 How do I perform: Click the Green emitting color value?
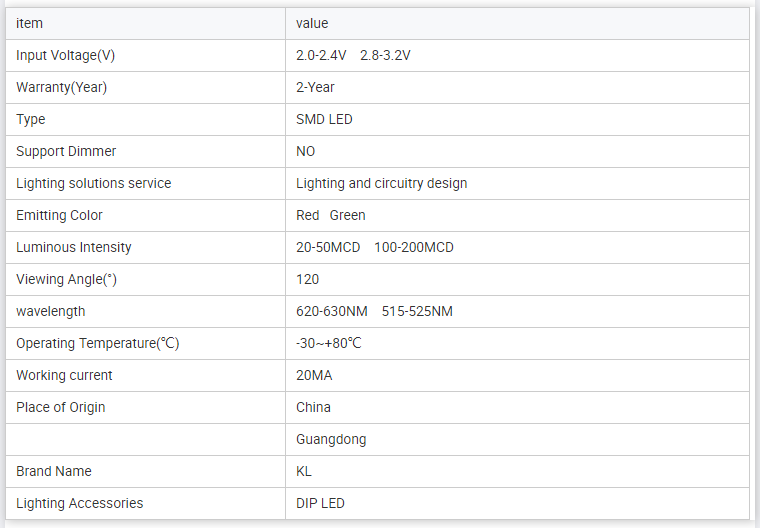pos(347,215)
